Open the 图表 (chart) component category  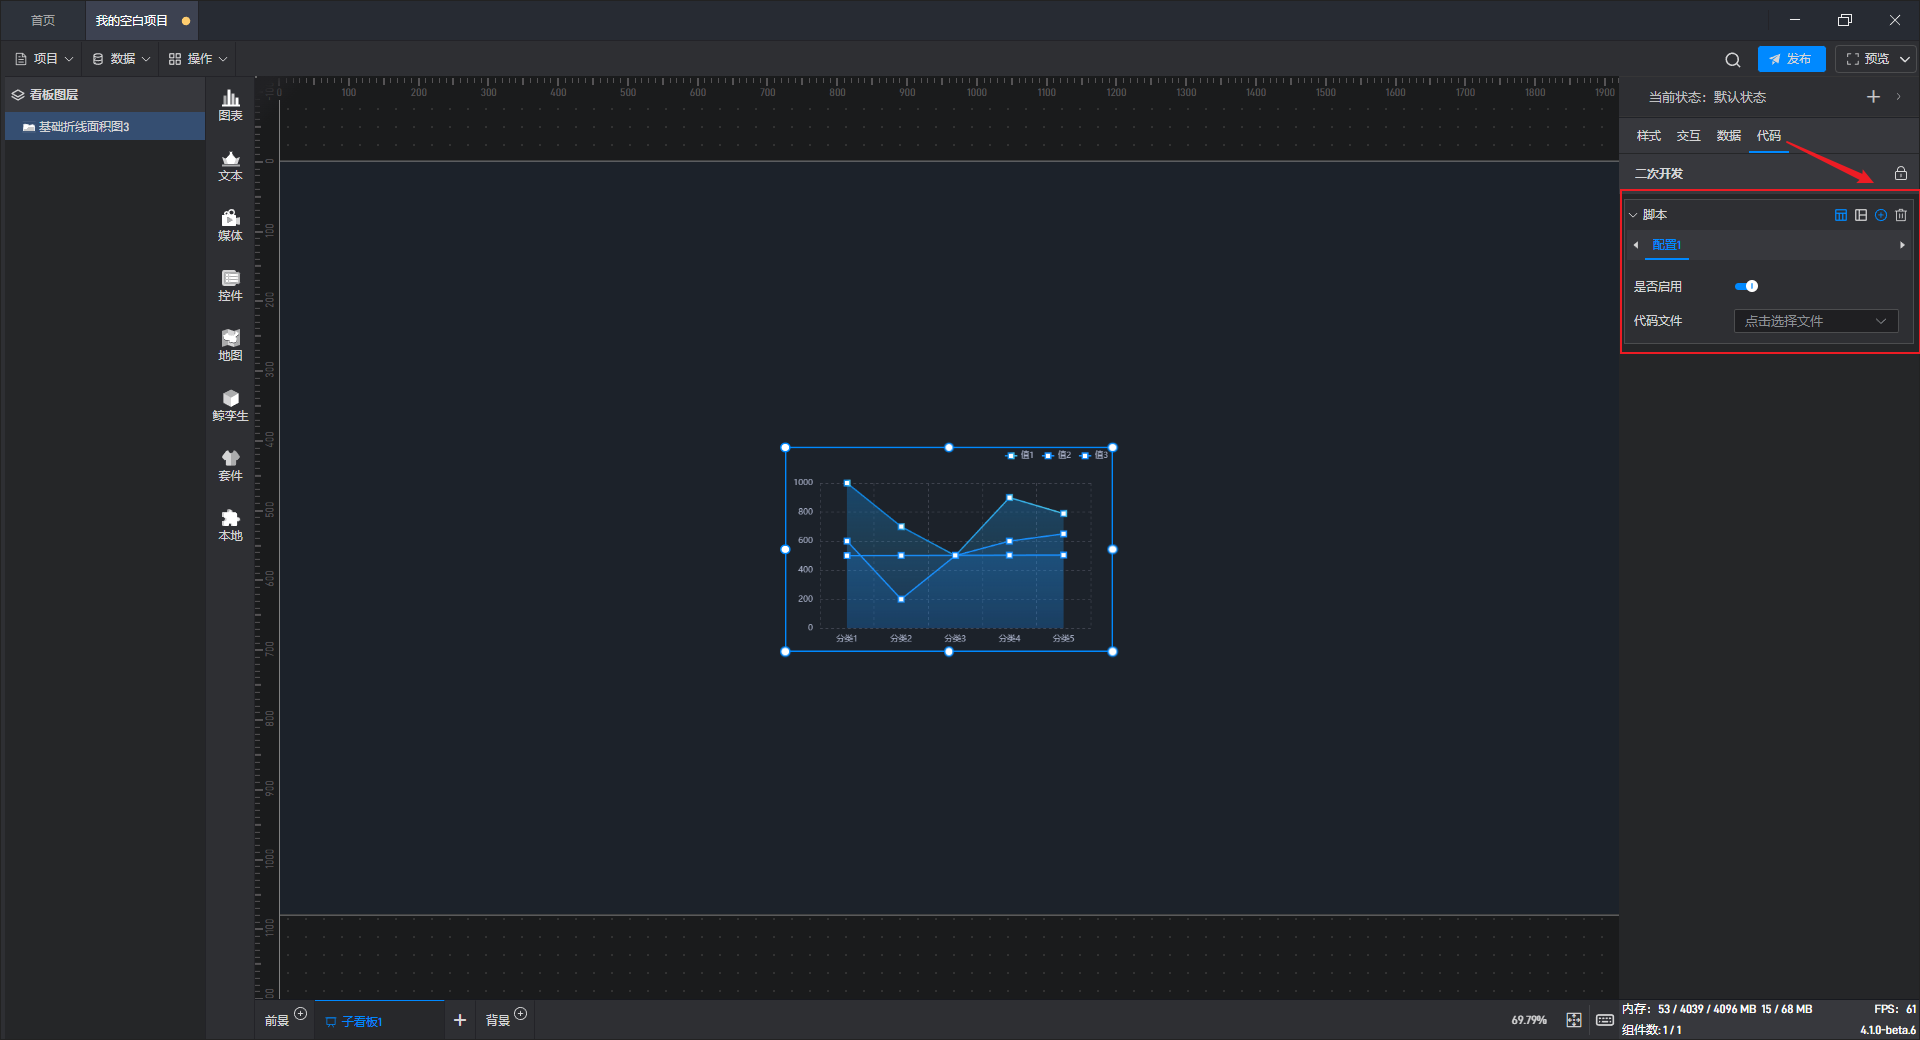230,105
